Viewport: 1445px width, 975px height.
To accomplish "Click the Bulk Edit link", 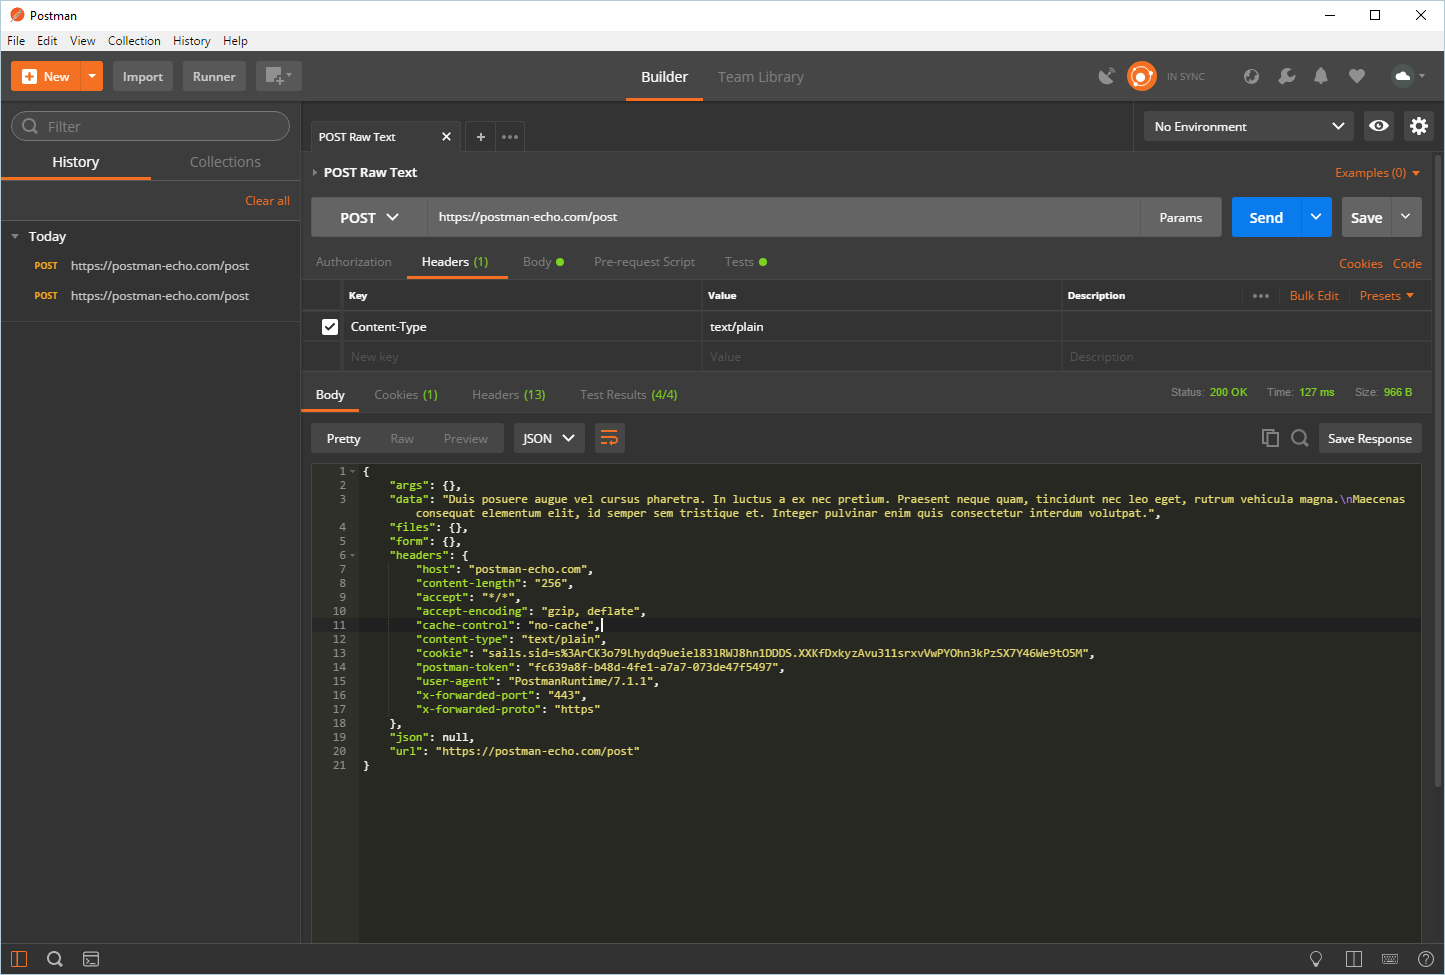I will click(1314, 296).
